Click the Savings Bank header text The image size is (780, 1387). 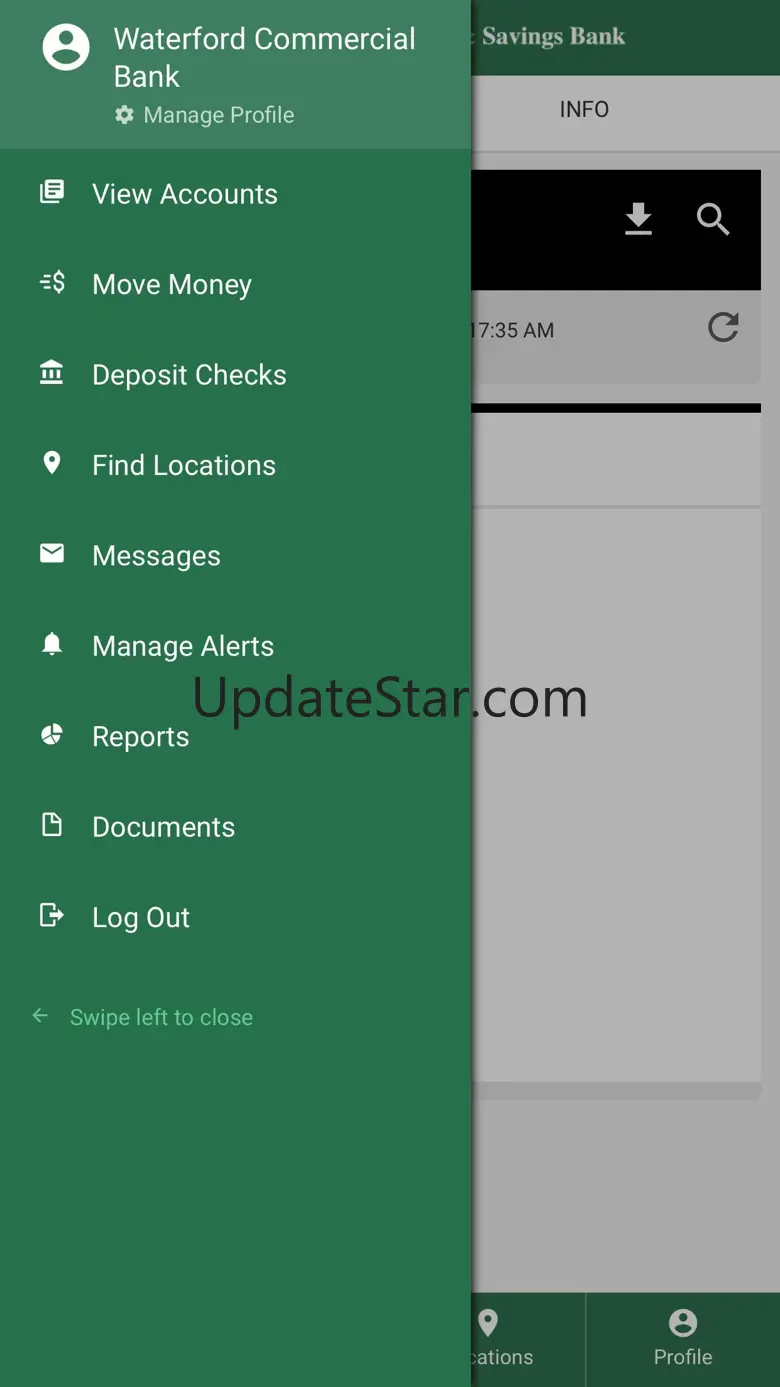pos(553,36)
